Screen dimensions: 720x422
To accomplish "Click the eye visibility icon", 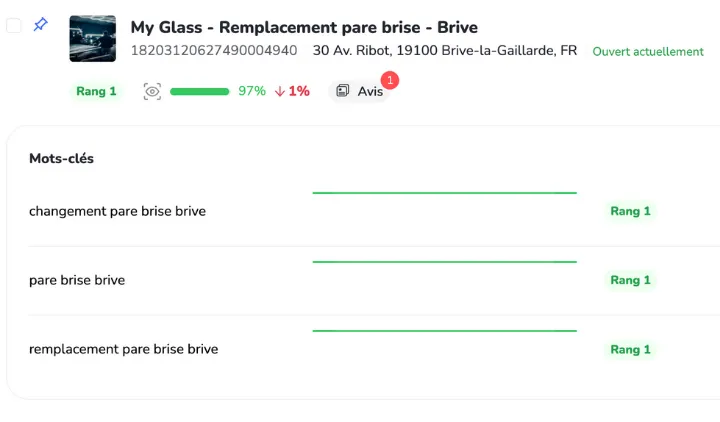I will 152,91.
